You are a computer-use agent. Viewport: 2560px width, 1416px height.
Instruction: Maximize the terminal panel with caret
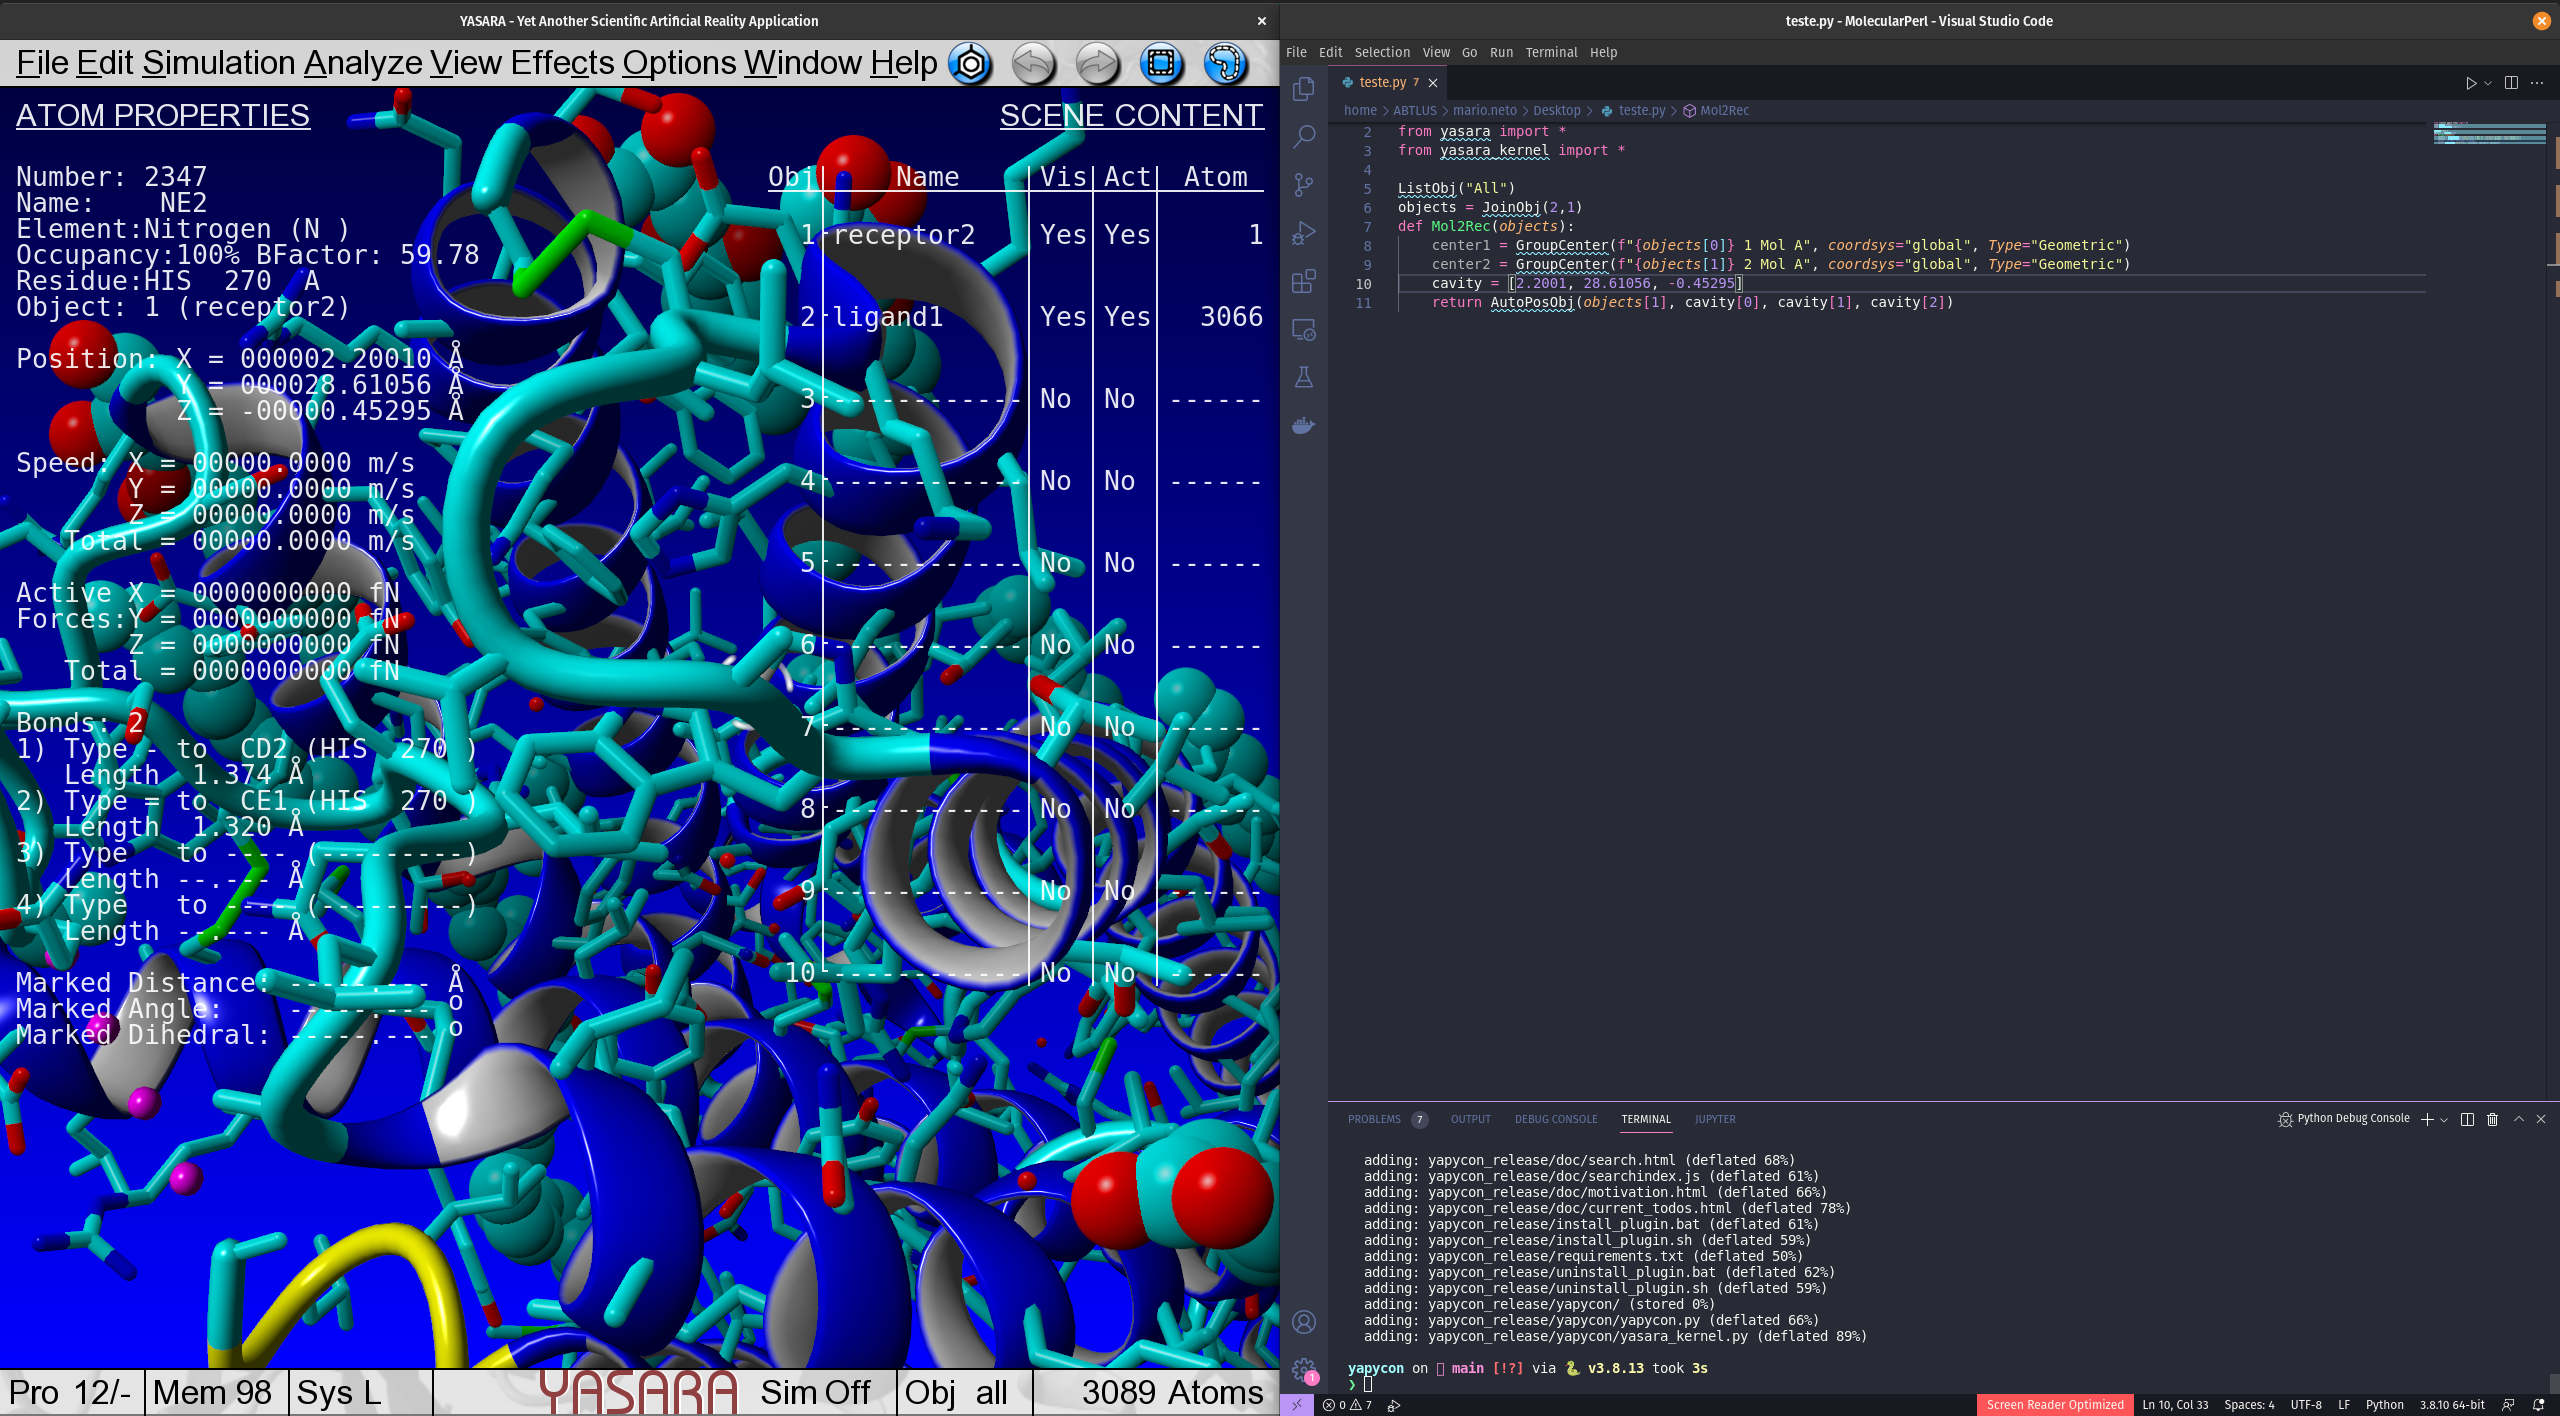tap(2519, 1119)
